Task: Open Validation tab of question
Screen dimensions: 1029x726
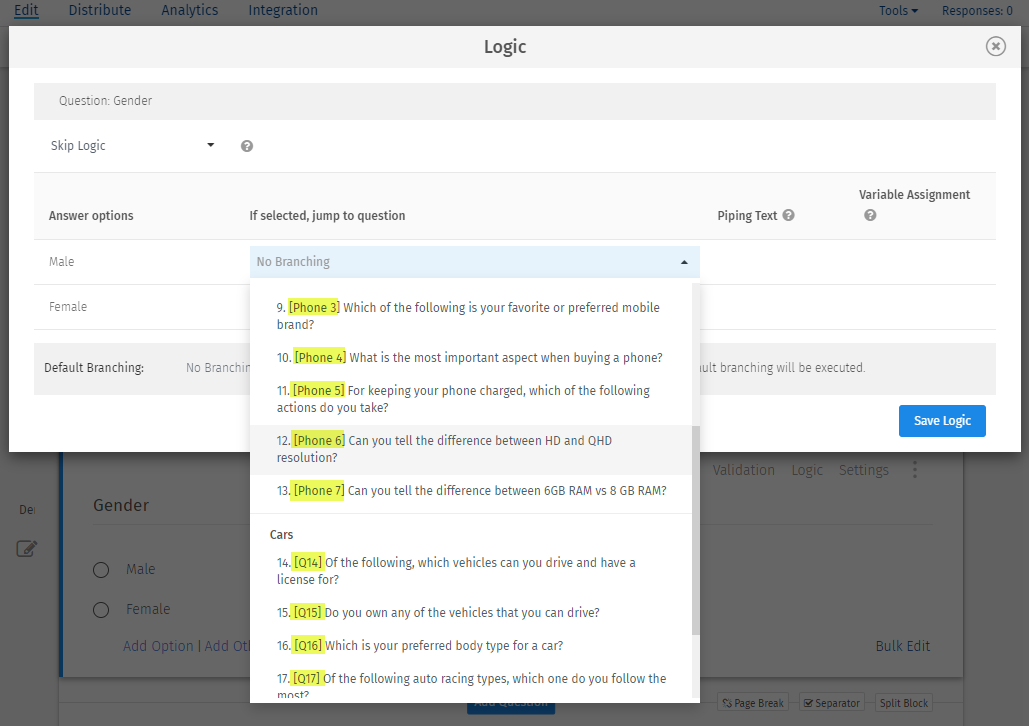Action: (744, 470)
